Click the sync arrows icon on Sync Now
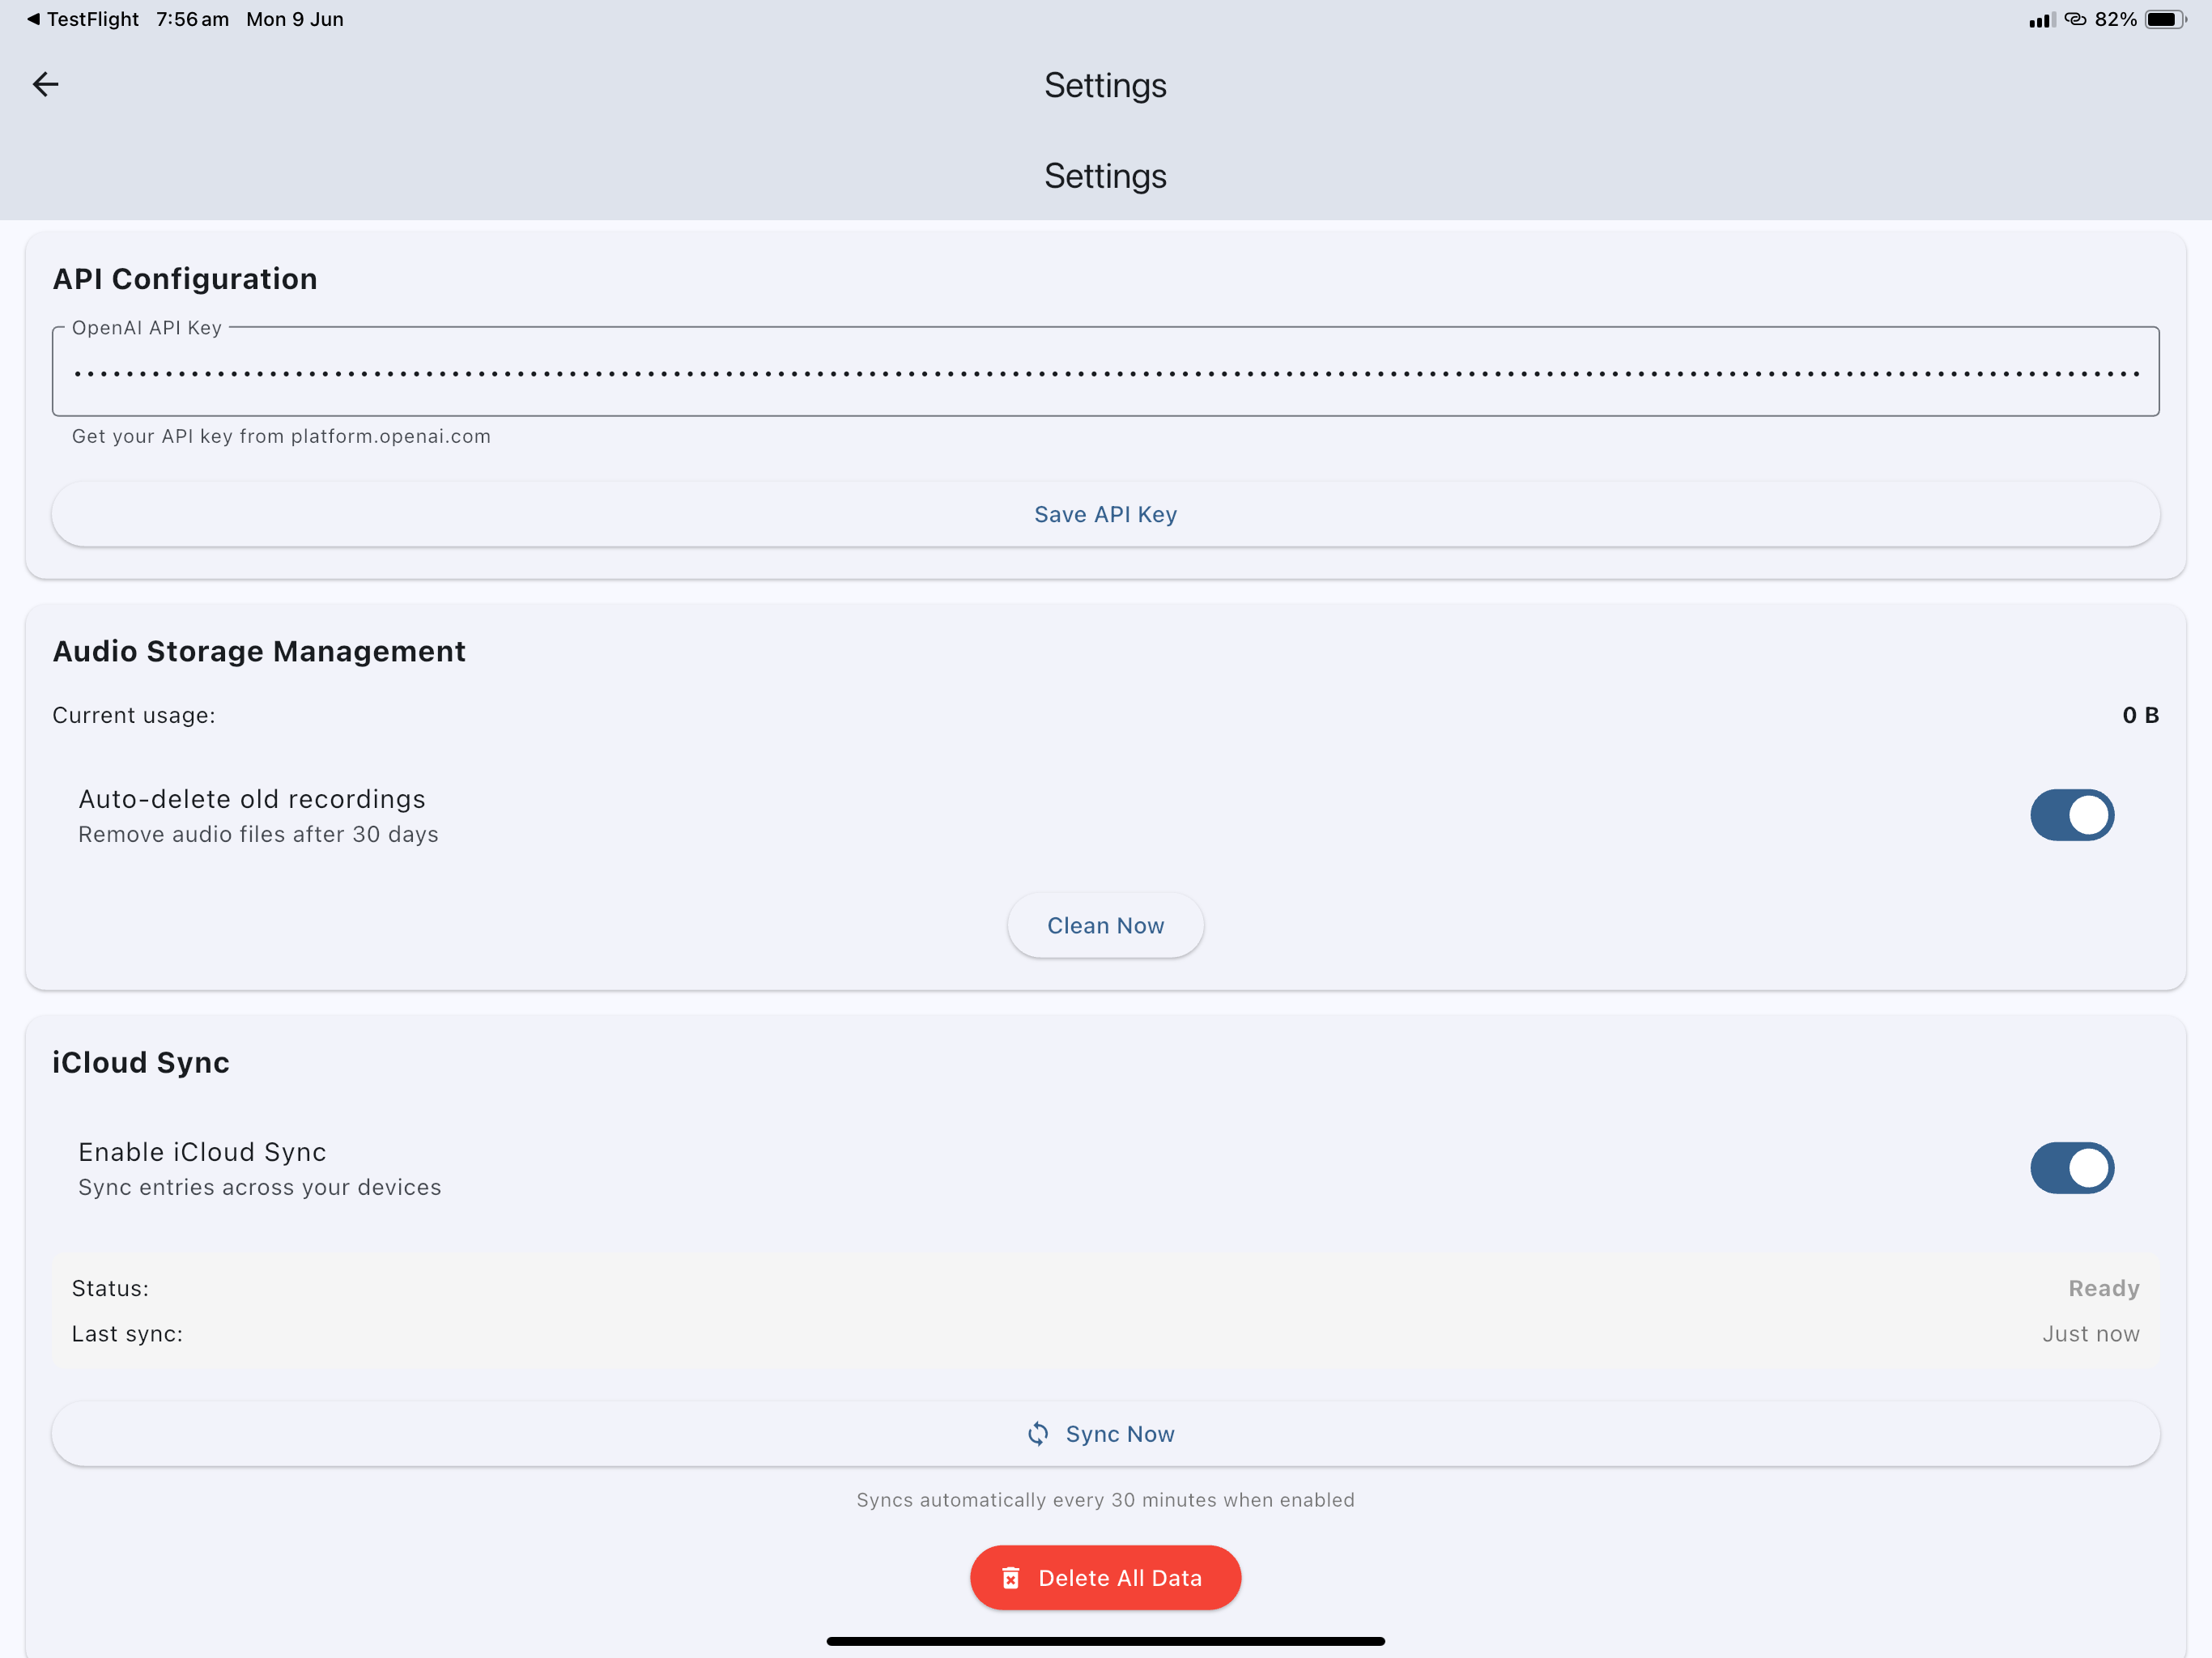 (1038, 1434)
